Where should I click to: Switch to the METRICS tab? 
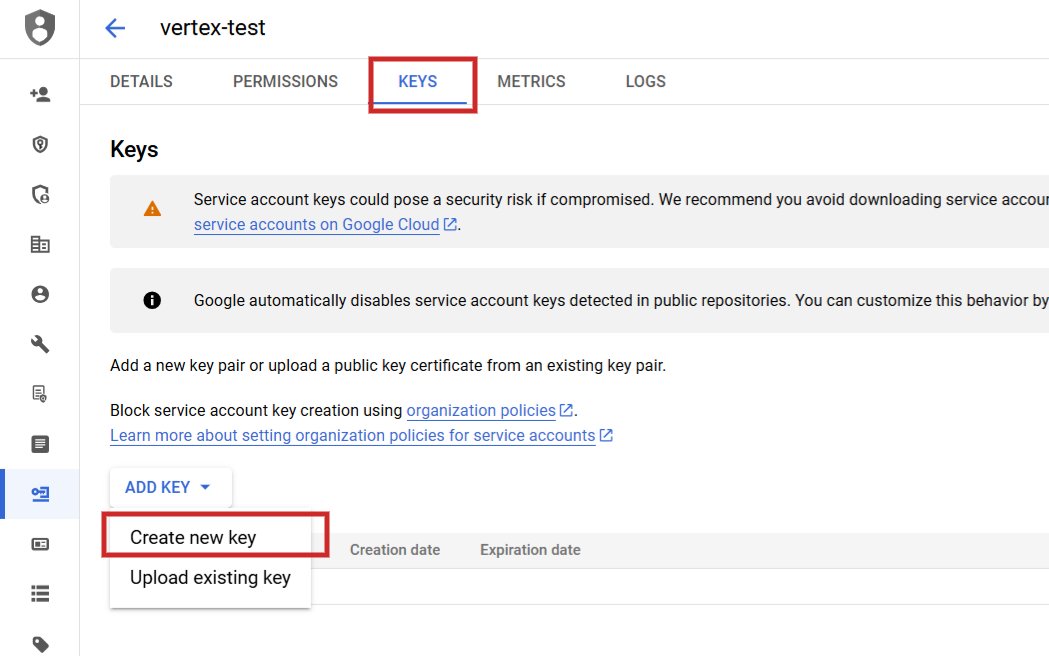(531, 82)
